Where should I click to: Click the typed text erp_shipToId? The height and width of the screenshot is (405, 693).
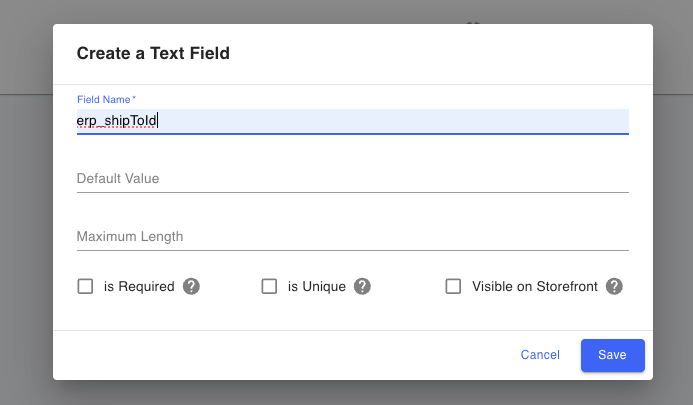pyautogui.click(x=117, y=121)
